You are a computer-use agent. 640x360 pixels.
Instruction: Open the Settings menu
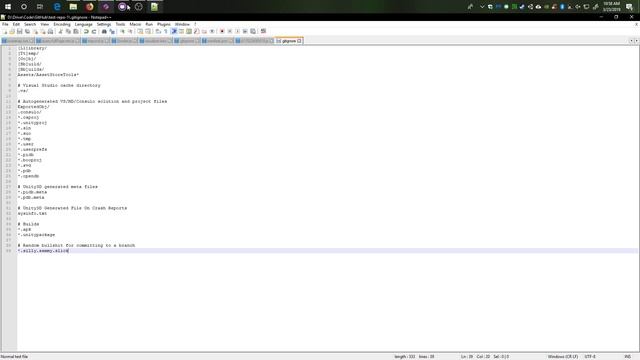click(104, 24)
